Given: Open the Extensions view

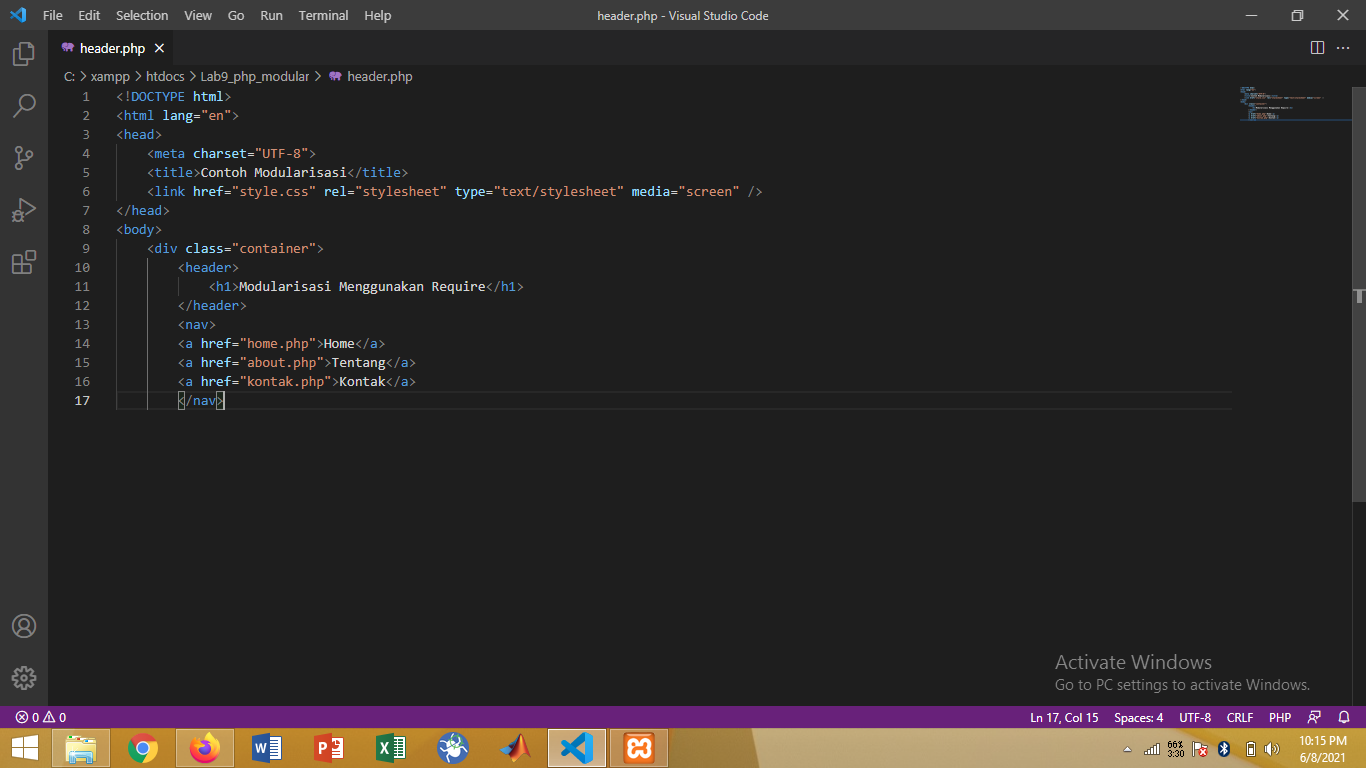Looking at the screenshot, I should click(24, 262).
